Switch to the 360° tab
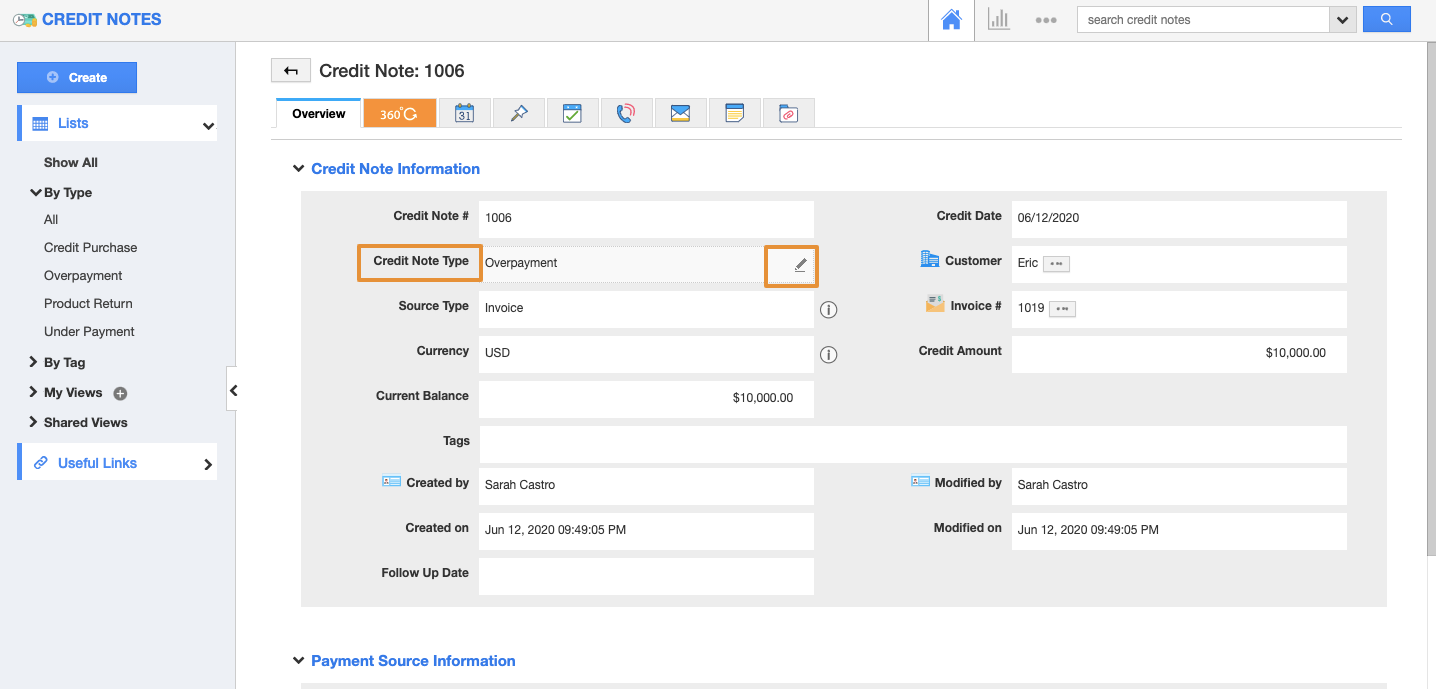The height and width of the screenshot is (689, 1436). (x=398, y=114)
